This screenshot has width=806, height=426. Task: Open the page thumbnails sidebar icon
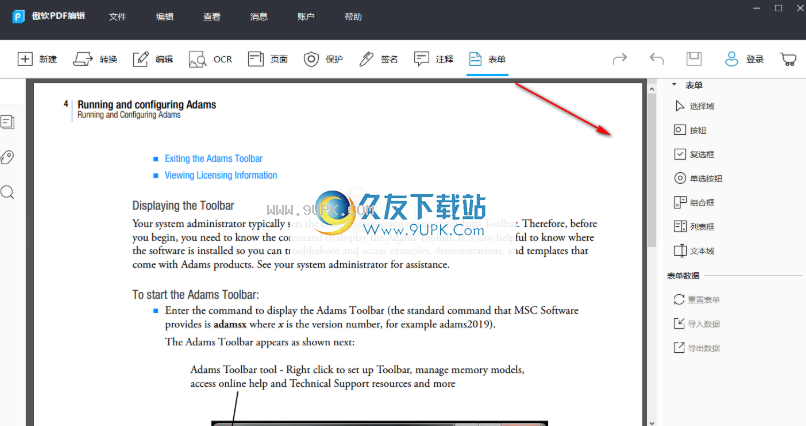(8, 122)
